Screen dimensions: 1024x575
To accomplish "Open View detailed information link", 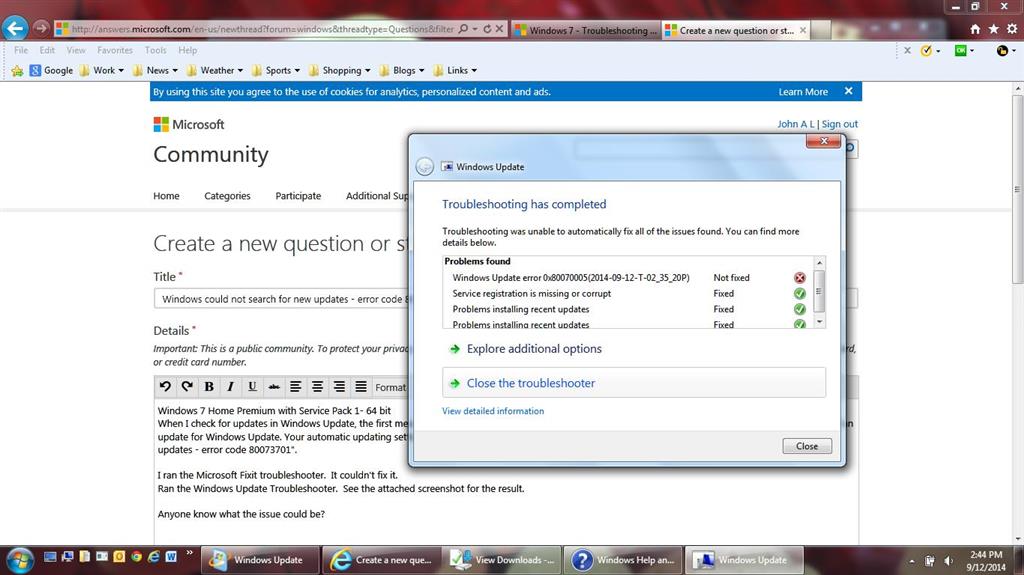I will [493, 411].
